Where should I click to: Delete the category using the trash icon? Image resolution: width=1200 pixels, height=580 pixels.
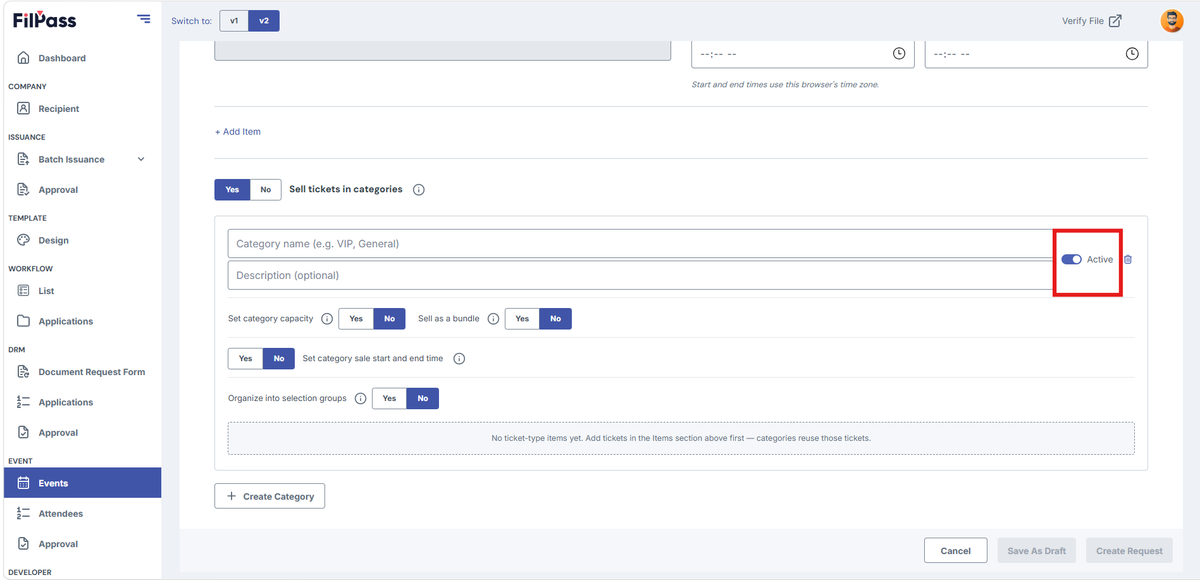(x=1128, y=259)
